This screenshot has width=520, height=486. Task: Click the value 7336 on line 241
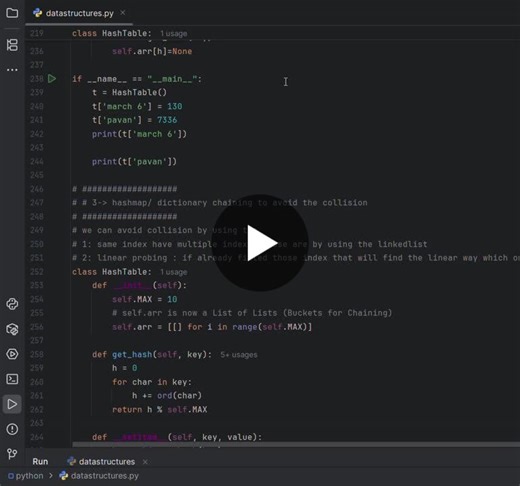pyautogui.click(x=167, y=120)
